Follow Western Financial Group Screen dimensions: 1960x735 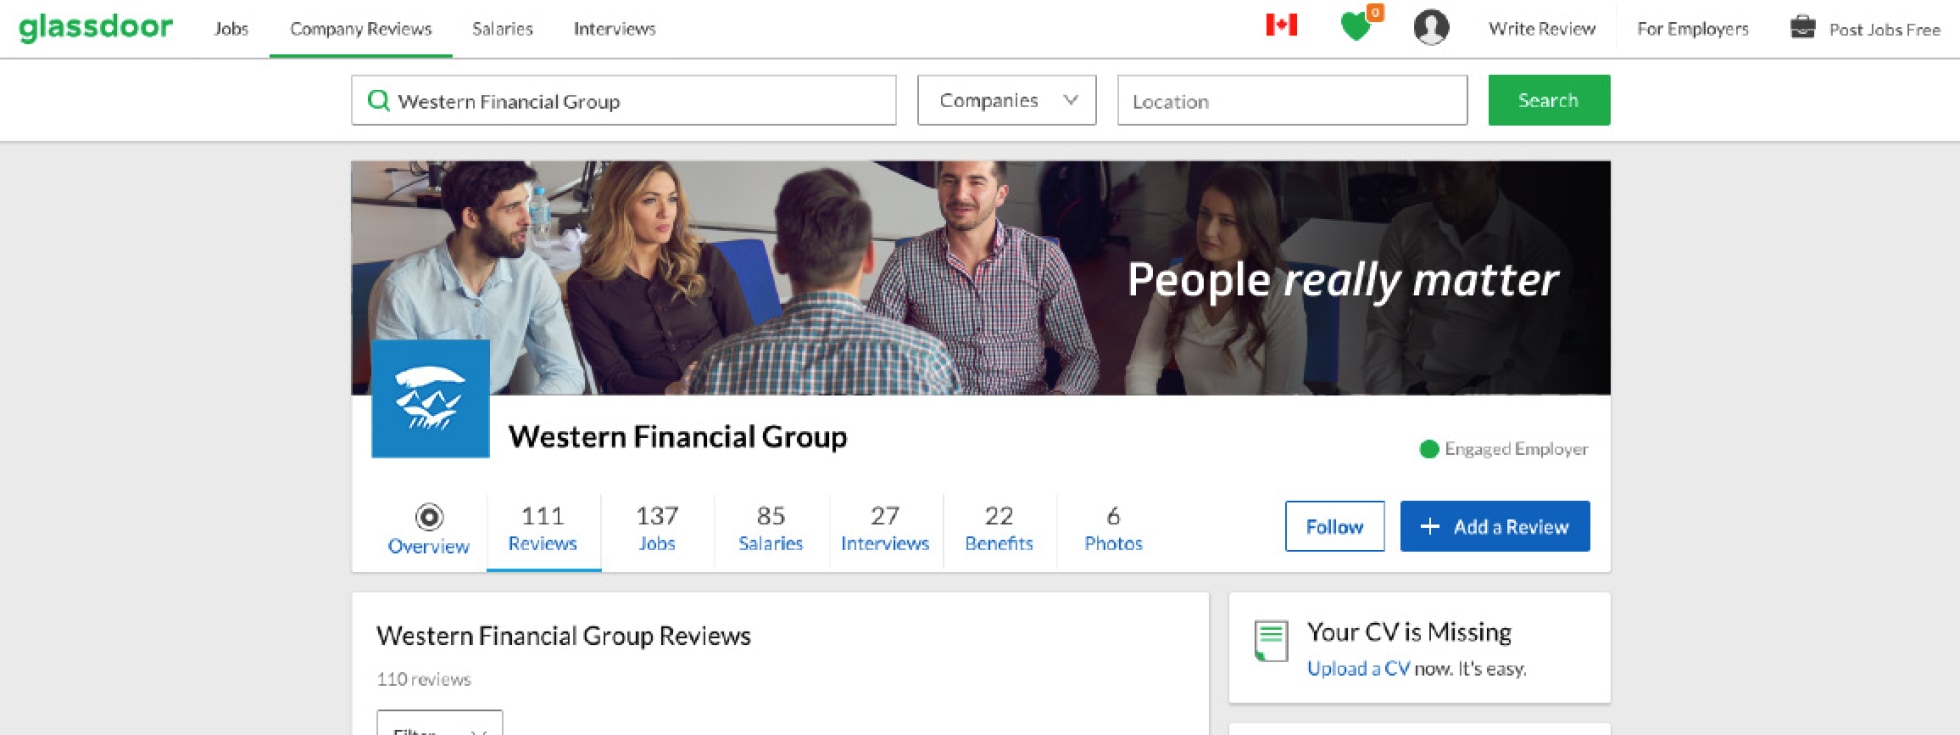tap(1335, 526)
